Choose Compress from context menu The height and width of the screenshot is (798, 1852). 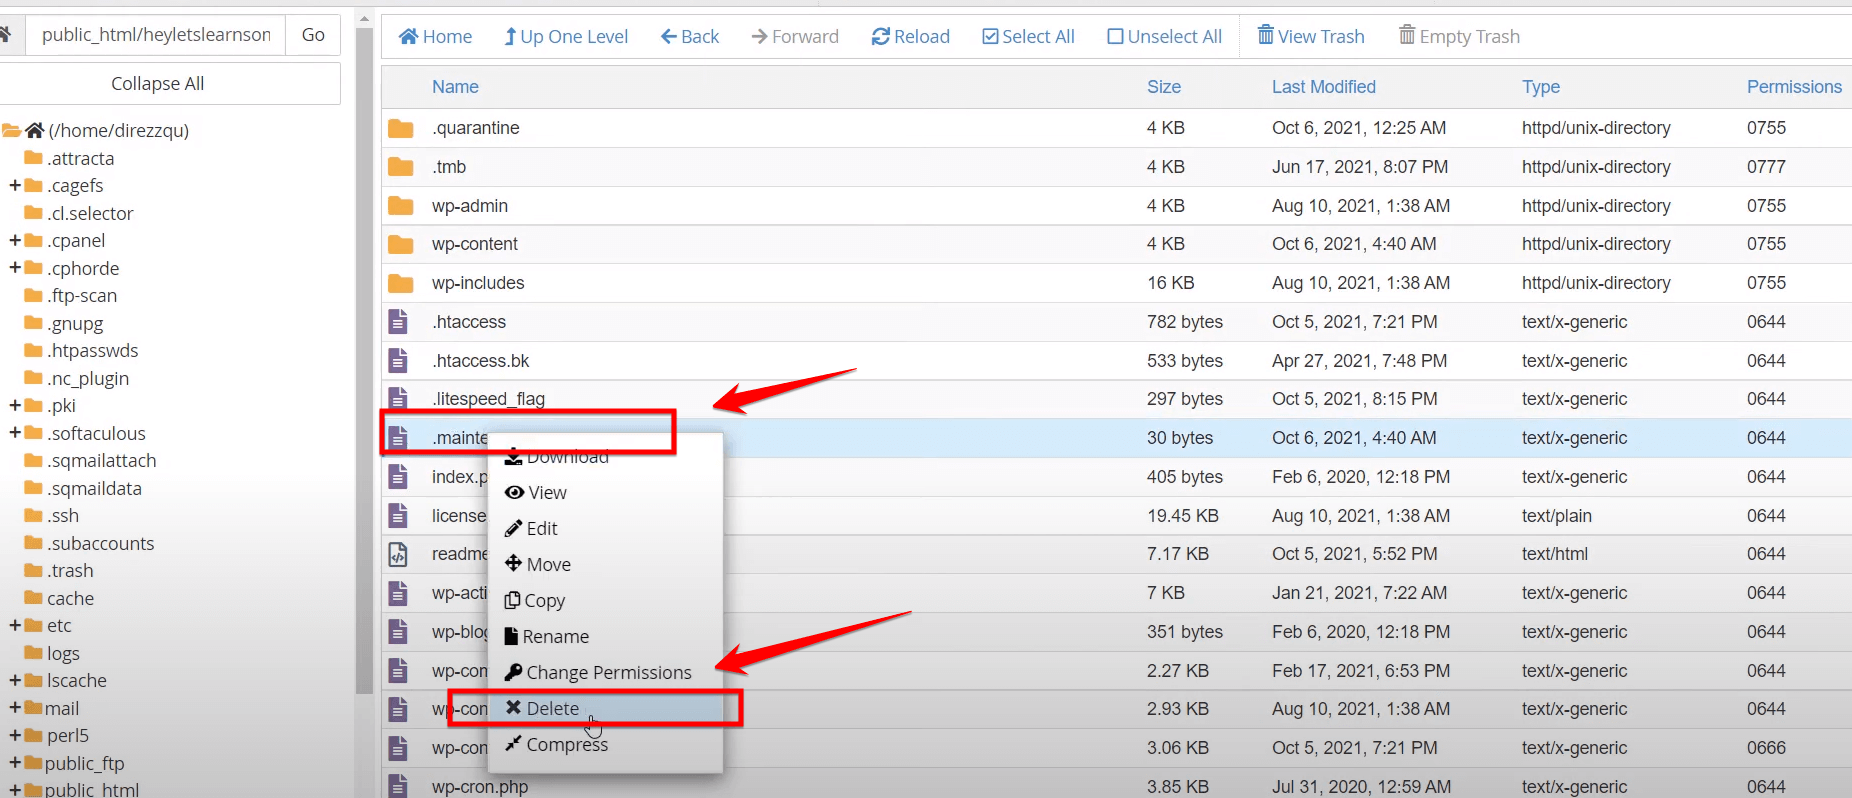tap(556, 745)
